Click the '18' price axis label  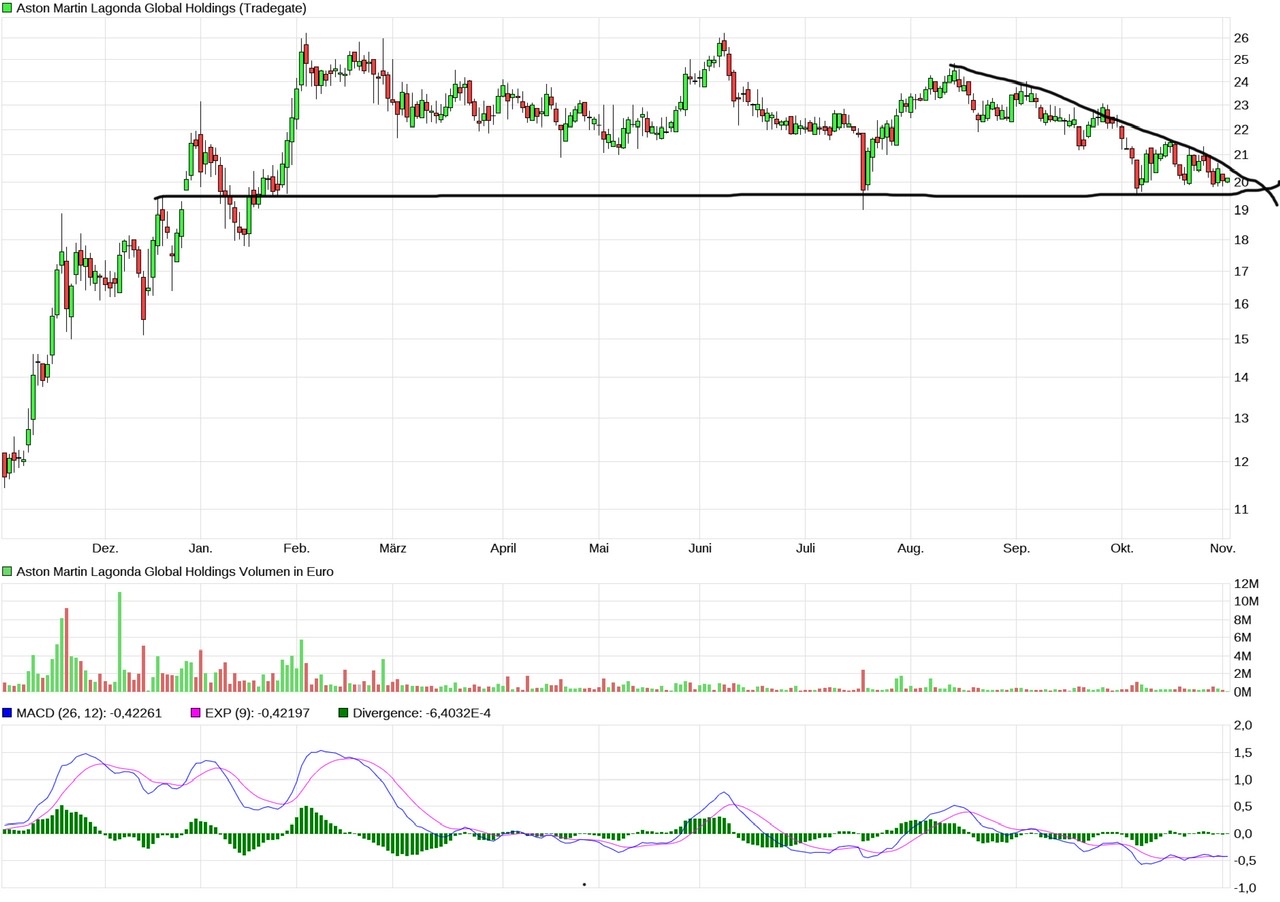[1241, 240]
